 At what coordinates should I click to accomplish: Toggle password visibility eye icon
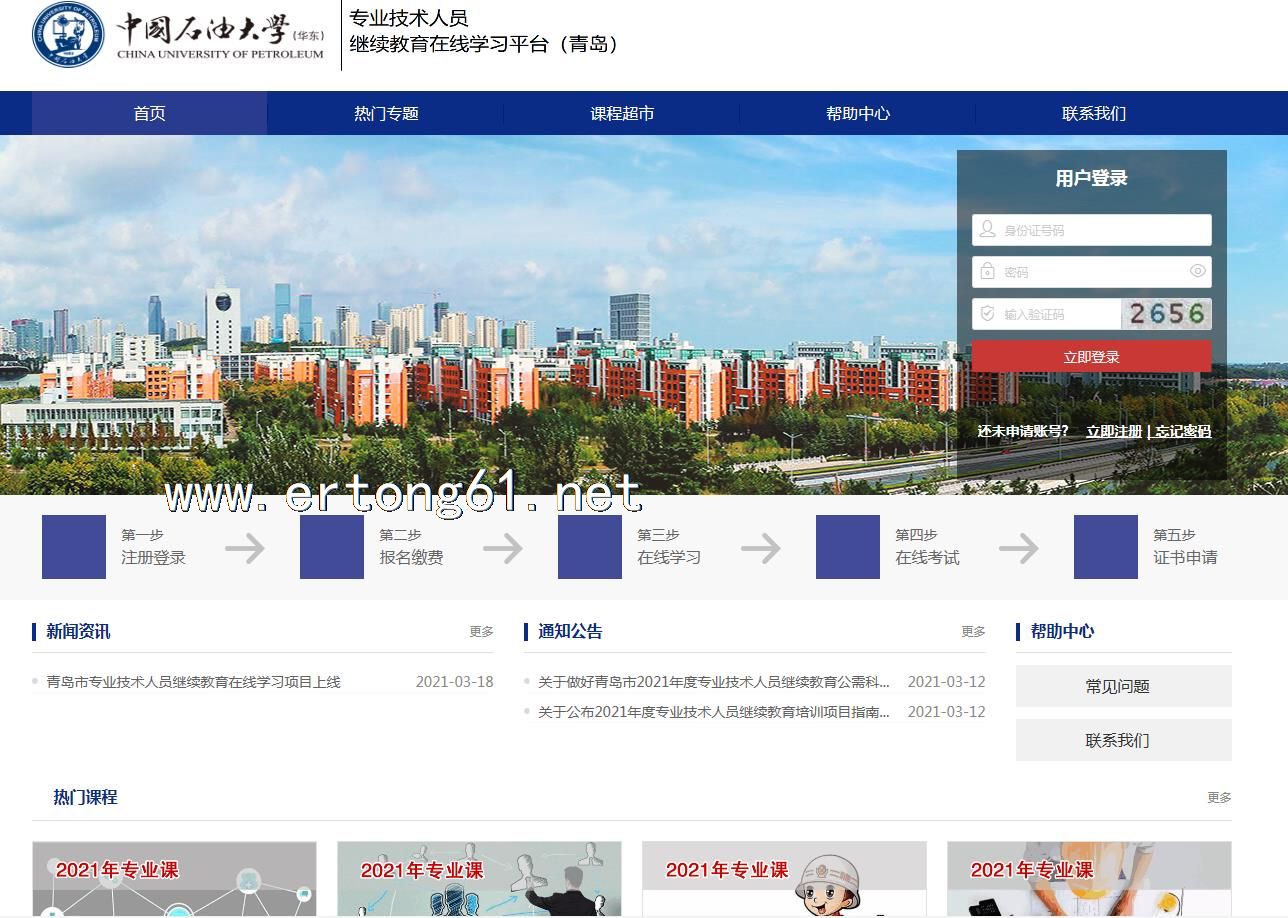[1197, 271]
